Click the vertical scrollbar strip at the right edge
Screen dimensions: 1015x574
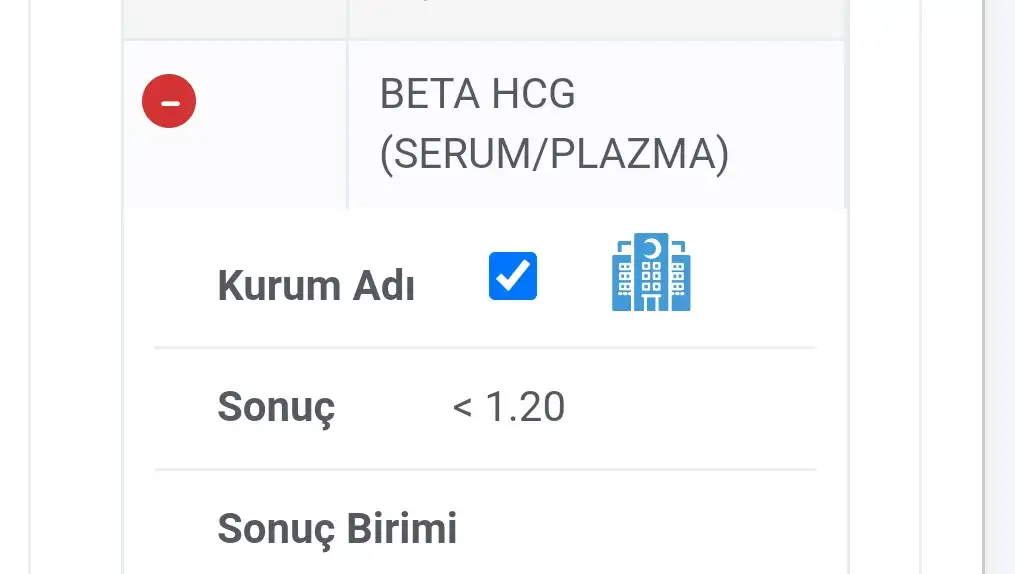999,287
